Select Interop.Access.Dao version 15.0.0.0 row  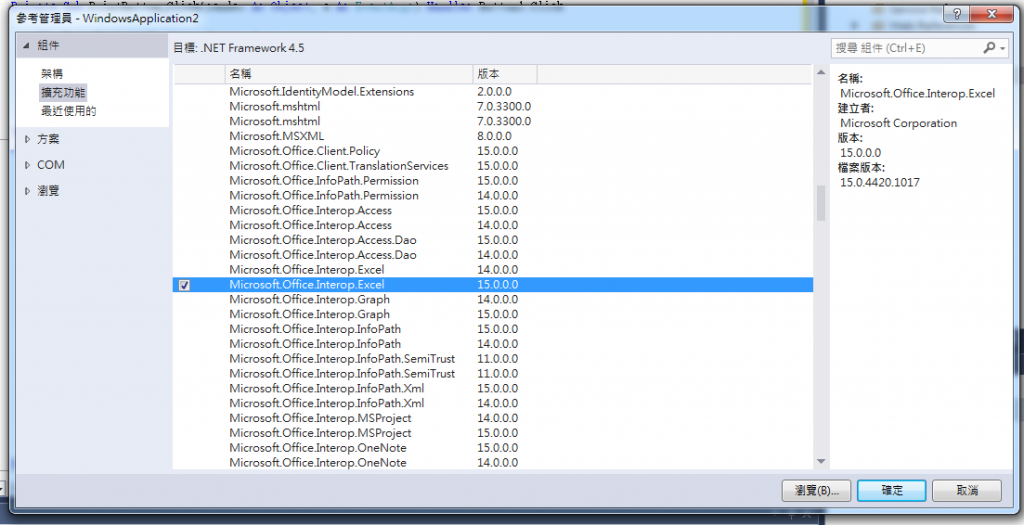pos(492,240)
